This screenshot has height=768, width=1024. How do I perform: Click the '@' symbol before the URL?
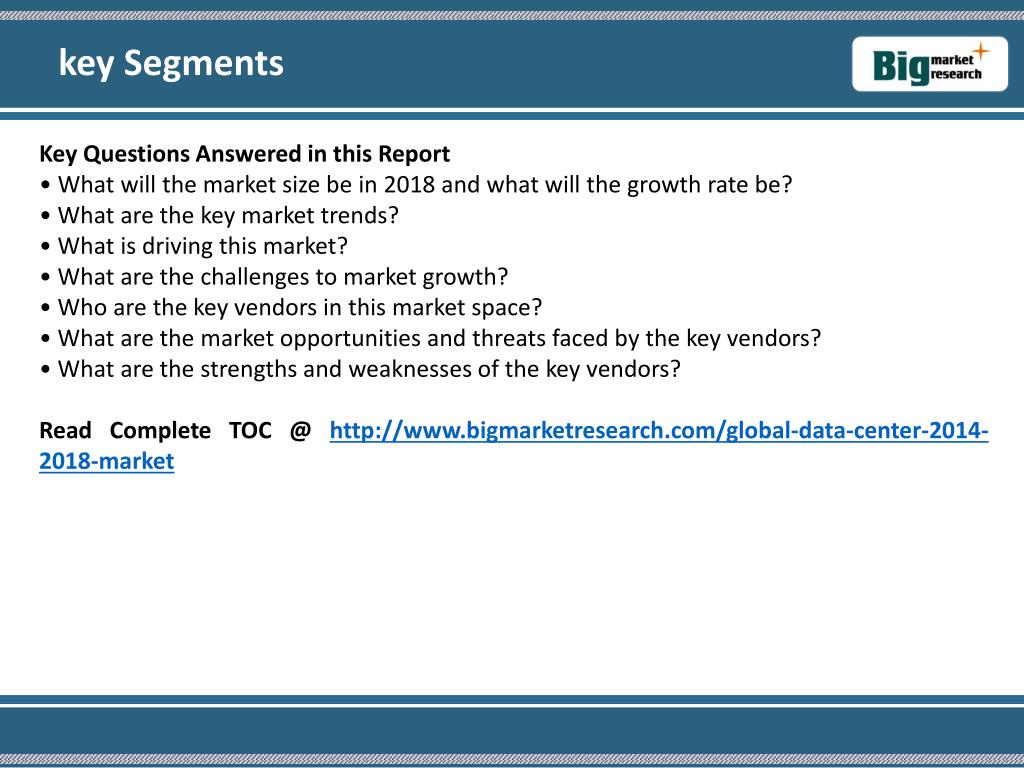300,431
